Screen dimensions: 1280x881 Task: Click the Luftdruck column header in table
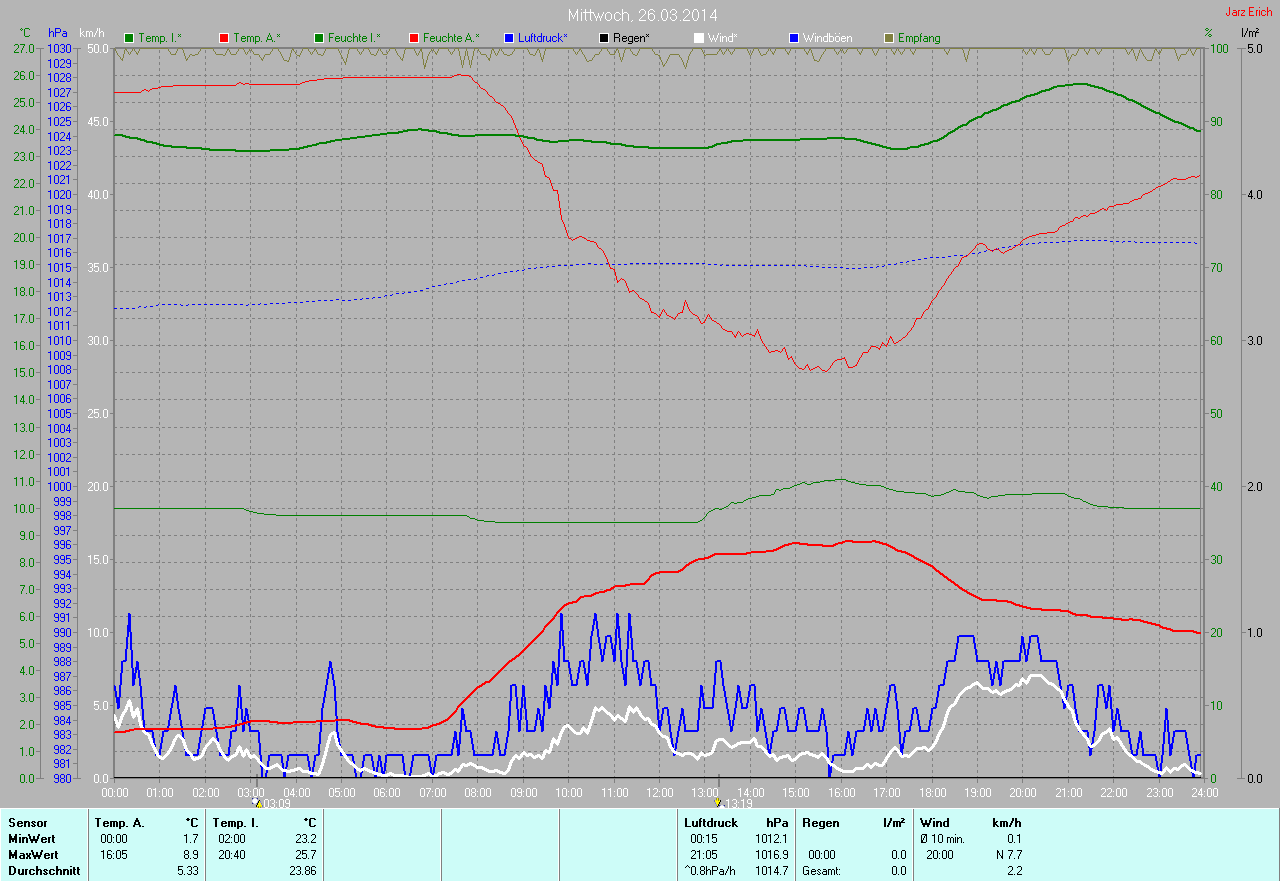[x=710, y=822]
